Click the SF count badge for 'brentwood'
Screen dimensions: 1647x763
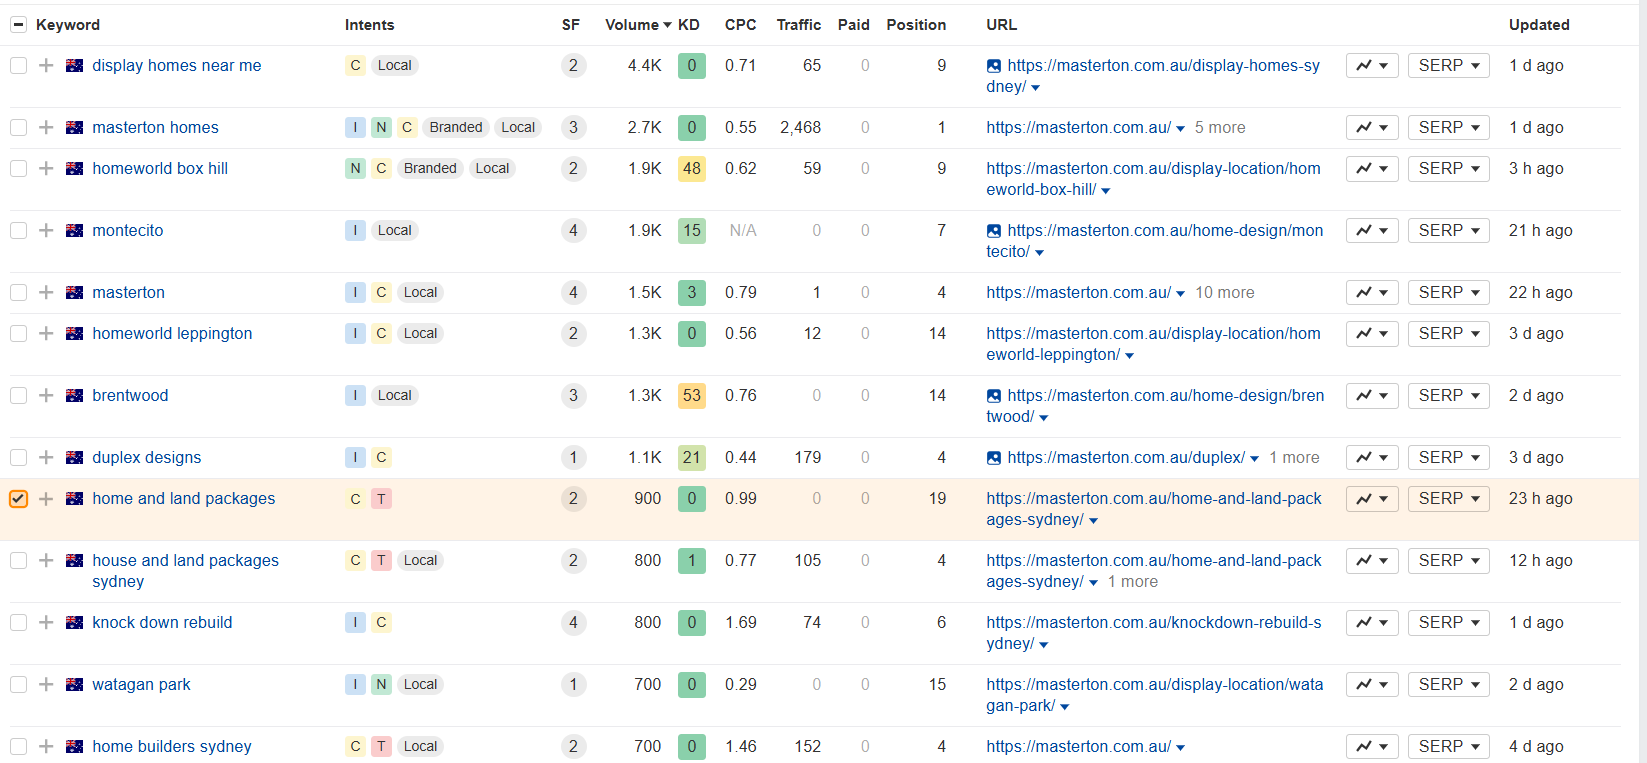click(573, 396)
